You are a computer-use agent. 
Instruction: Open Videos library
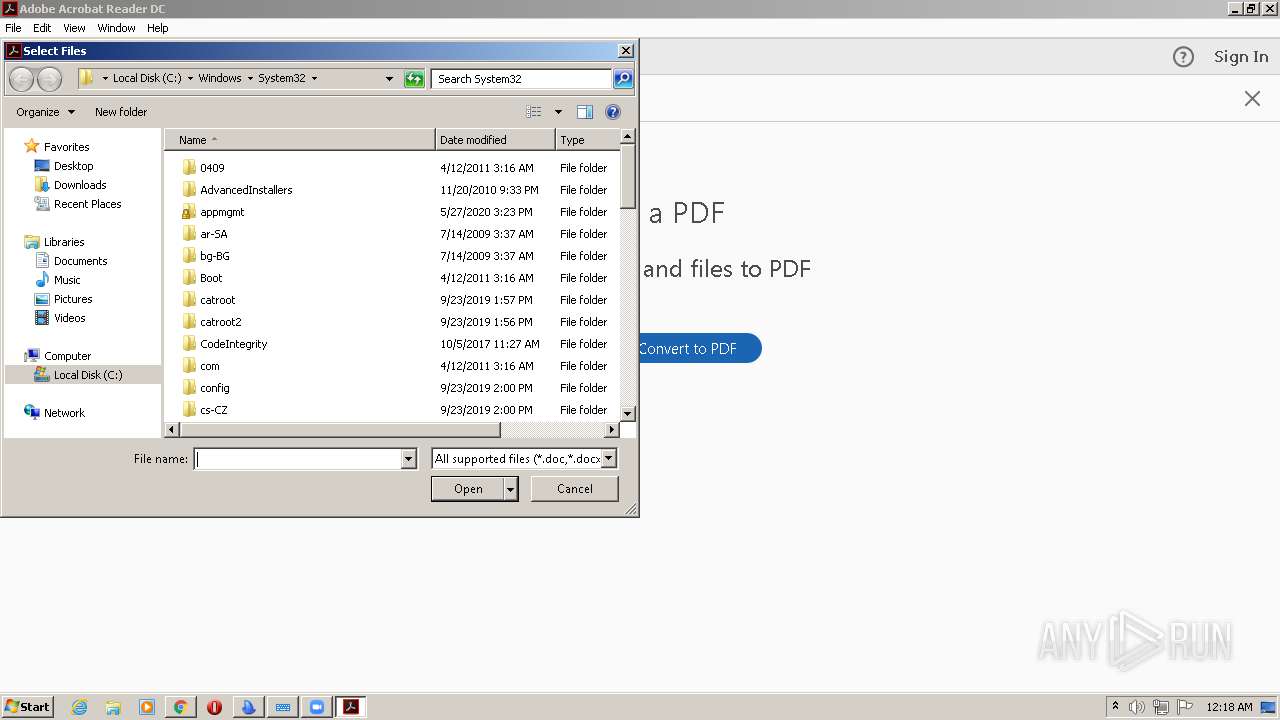[69, 318]
